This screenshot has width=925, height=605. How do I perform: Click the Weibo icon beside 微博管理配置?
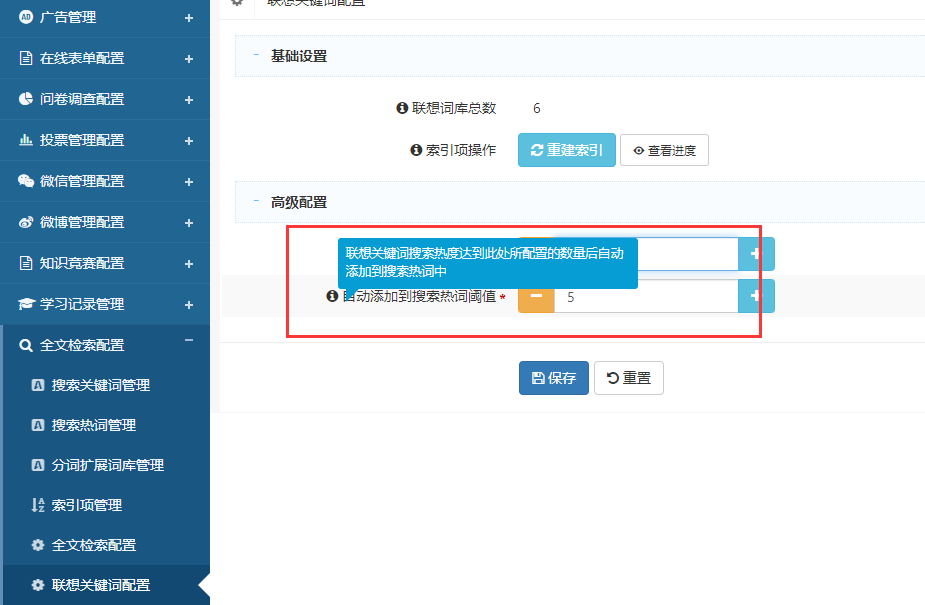tap(27, 222)
